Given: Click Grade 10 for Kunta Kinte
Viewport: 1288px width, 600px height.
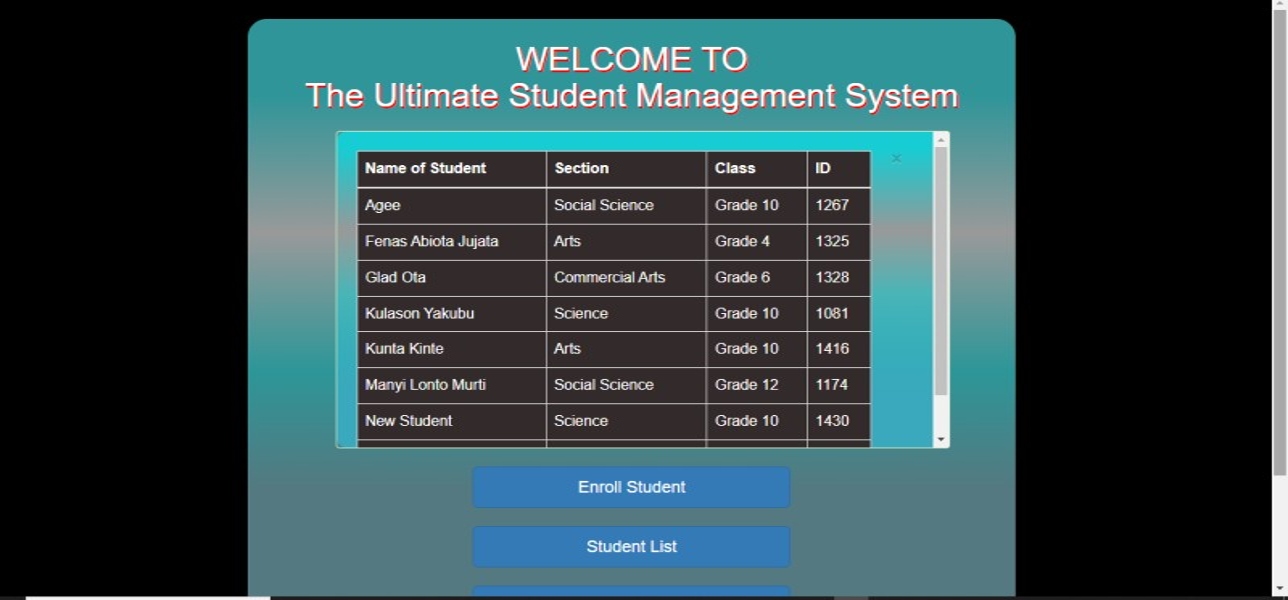Looking at the screenshot, I should pos(746,348).
